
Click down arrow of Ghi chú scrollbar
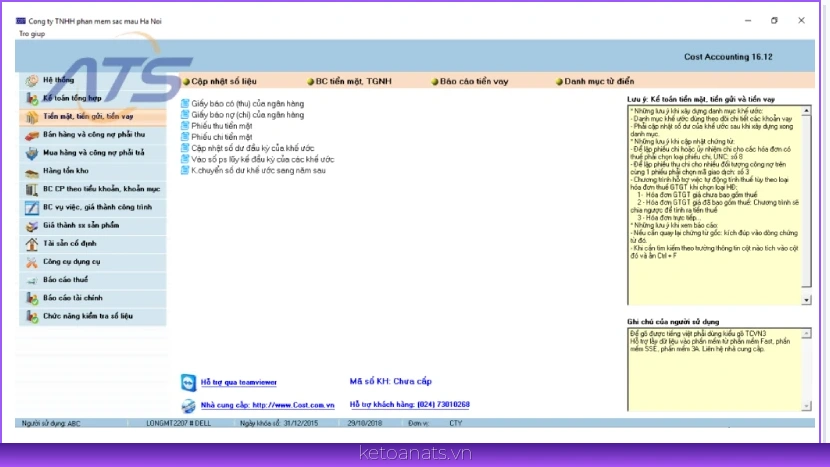pyautogui.click(x=806, y=406)
